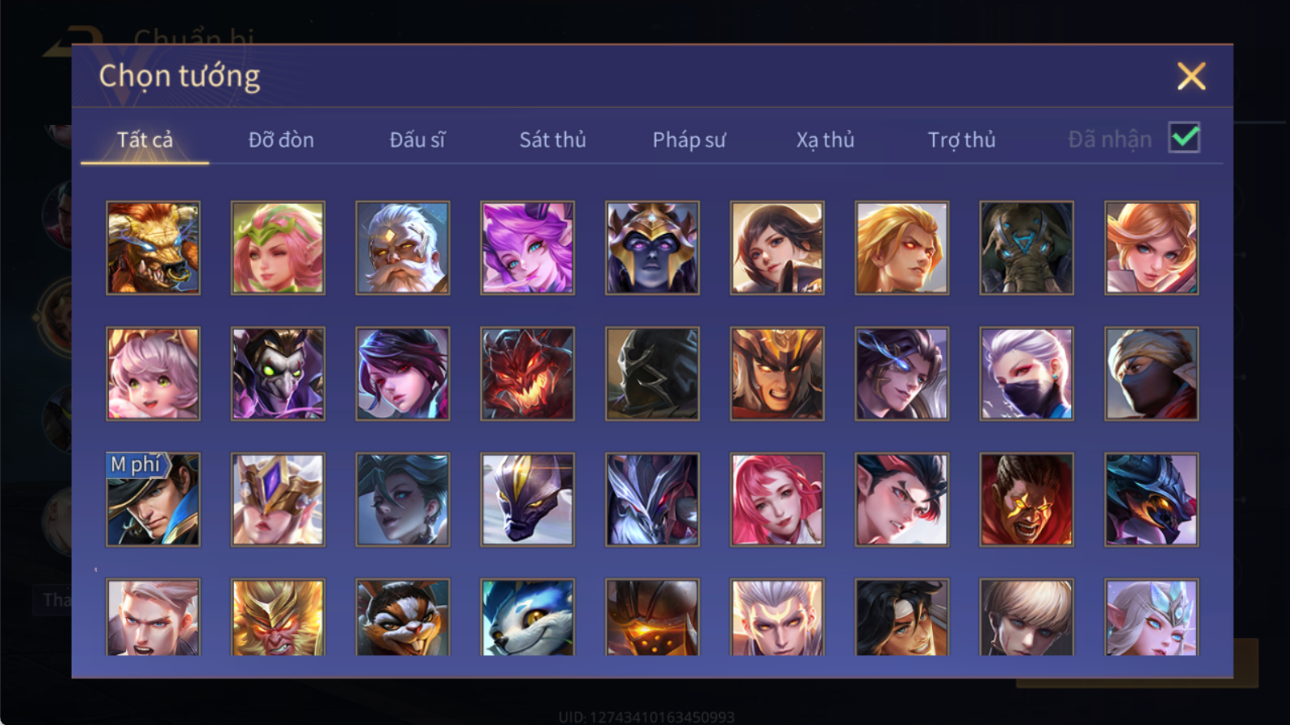This screenshot has height=725, width=1290.
Task: Select the orange-maned beast hero portrait
Action: pos(153,248)
